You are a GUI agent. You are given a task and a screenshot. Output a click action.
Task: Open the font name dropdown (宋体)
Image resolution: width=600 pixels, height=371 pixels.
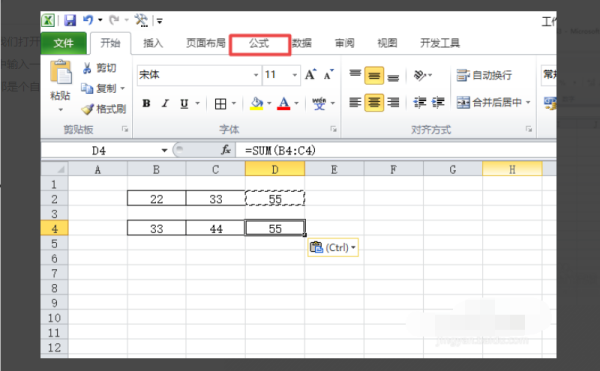coord(256,75)
